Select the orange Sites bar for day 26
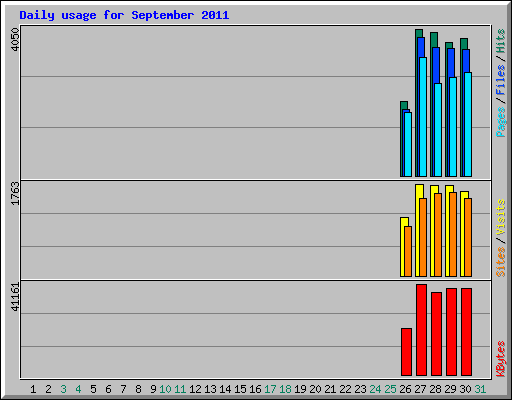Image resolution: width=512 pixels, height=400 pixels. tap(408, 251)
